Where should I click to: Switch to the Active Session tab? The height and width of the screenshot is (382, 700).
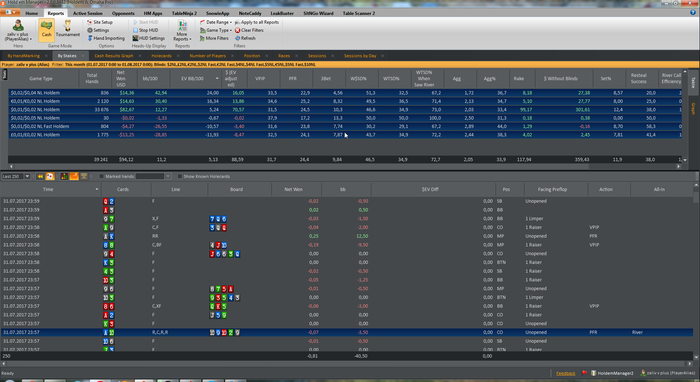coord(88,13)
